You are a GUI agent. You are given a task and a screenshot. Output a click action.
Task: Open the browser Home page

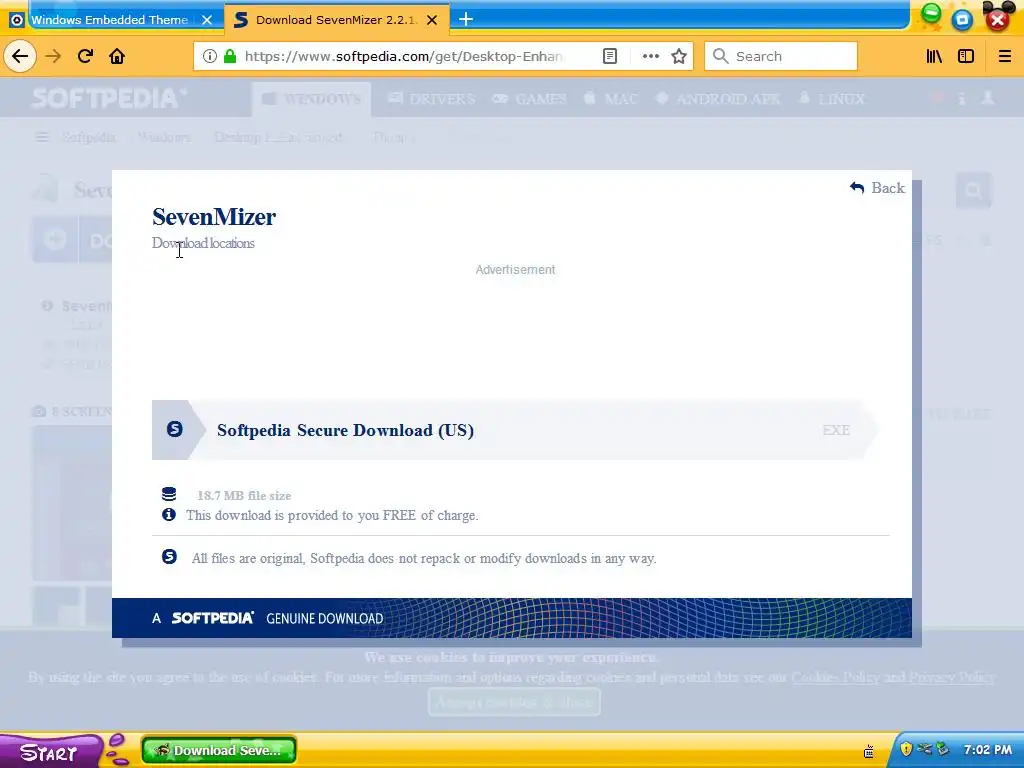117,56
